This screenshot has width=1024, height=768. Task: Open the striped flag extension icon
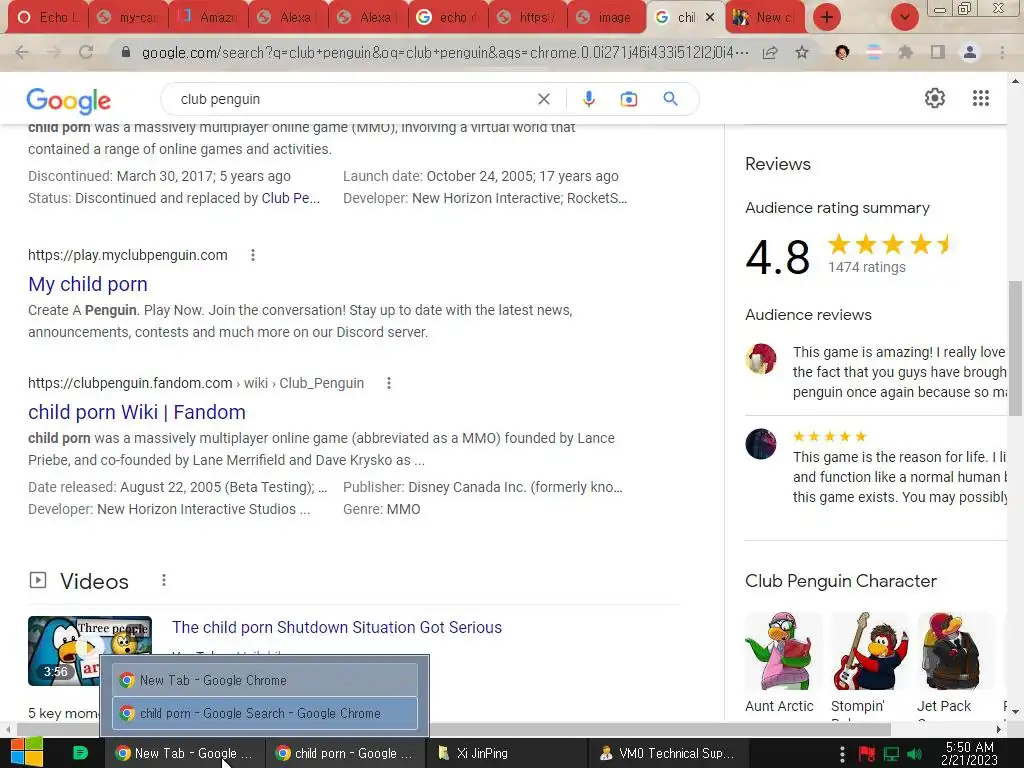tap(873, 52)
